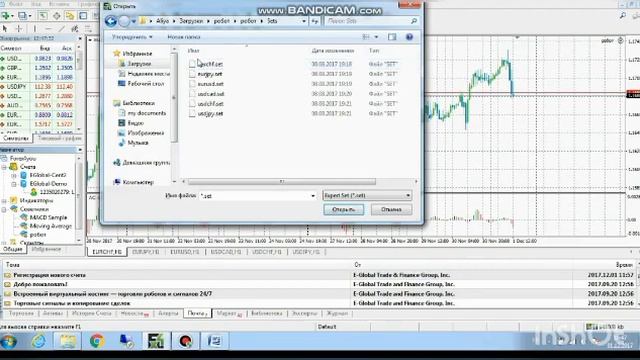Click the Help icon in Open dialog
The width and height of the screenshot is (640, 360).
pyautogui.click(x=409, y=37)
